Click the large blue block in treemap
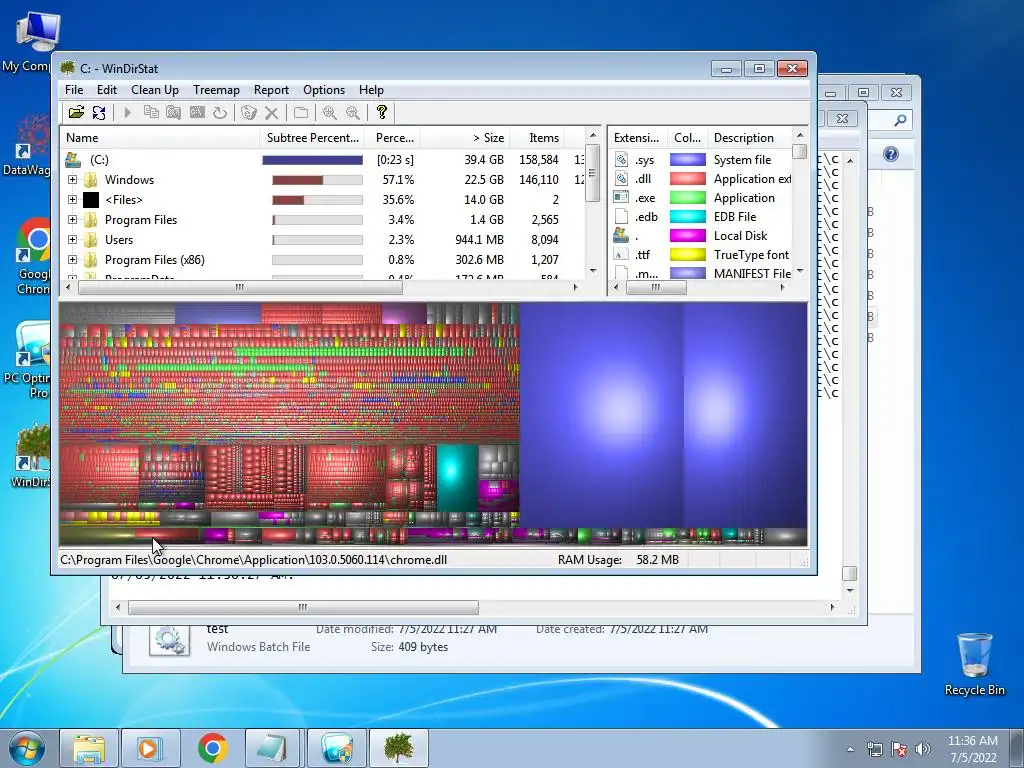This screenshot has height=768, width=1024. click(601, 414)
